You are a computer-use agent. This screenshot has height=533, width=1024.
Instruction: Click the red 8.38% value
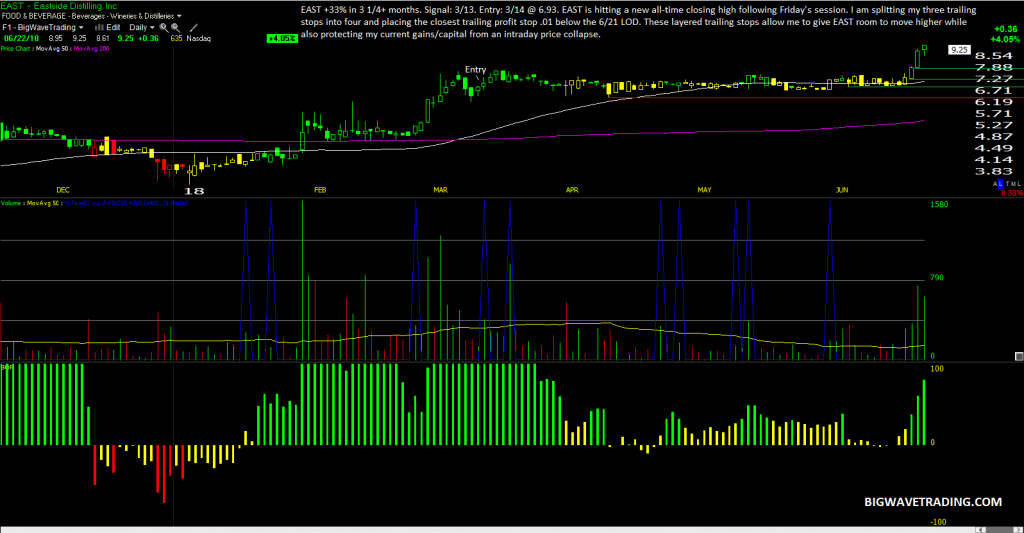point(1012,193)
